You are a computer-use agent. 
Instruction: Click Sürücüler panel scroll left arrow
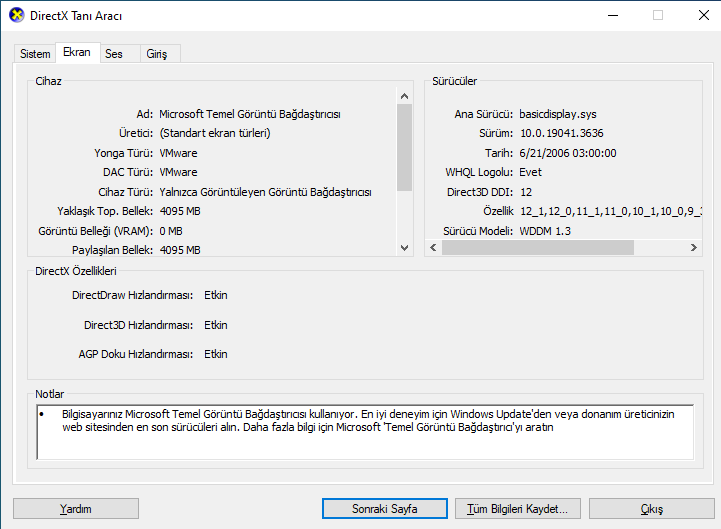pos(433,247)
